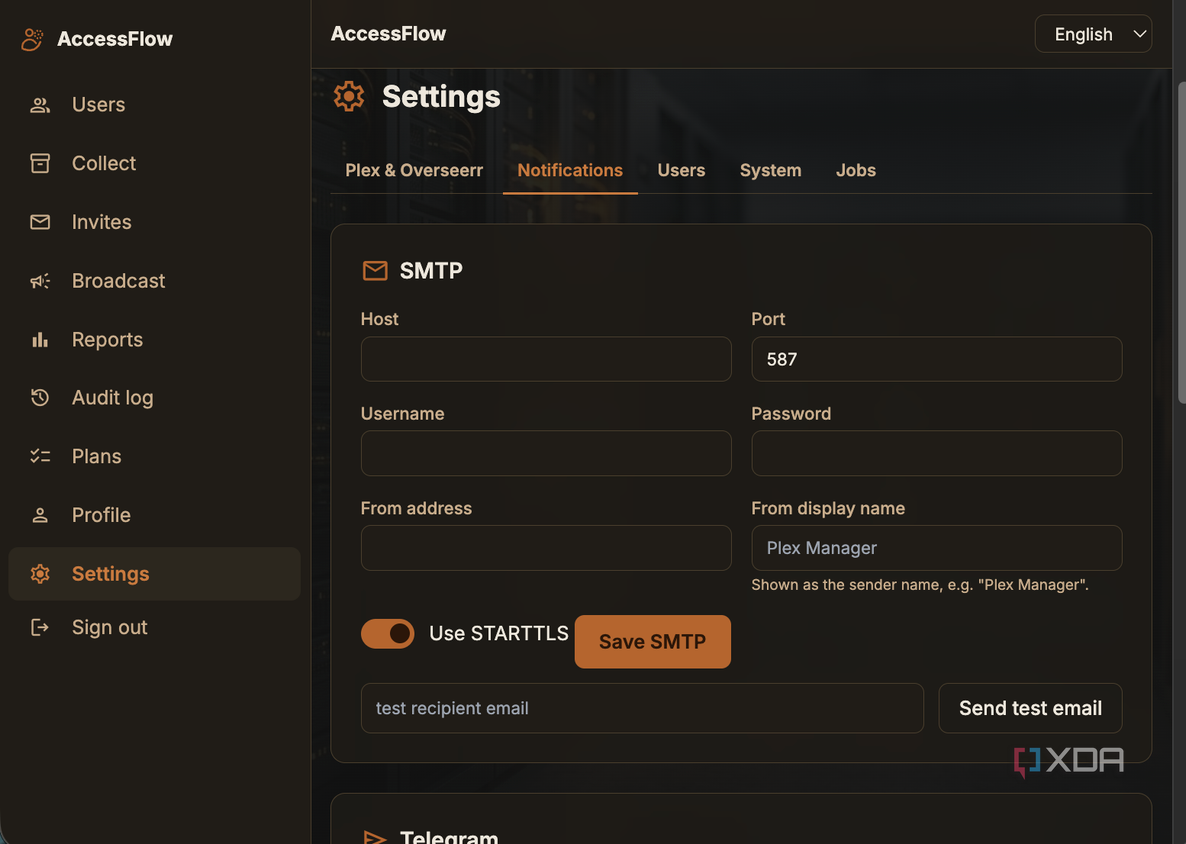Click the AccessFlow title in top header

pyautogui.click(x=388, y=34)
